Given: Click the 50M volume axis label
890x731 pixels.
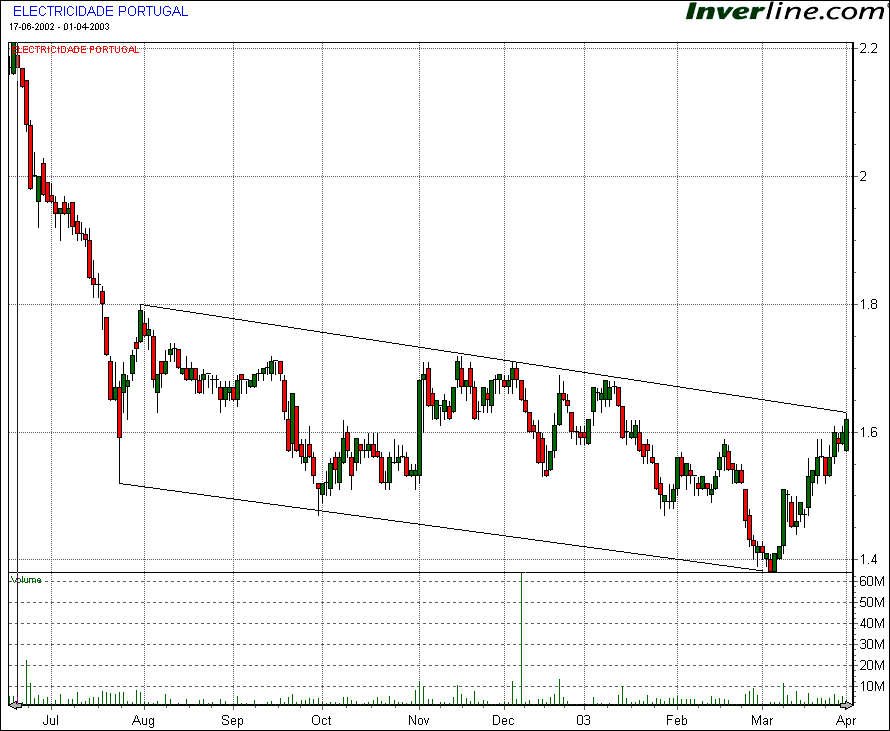Looking at the screenshot, I should [872, 602].
